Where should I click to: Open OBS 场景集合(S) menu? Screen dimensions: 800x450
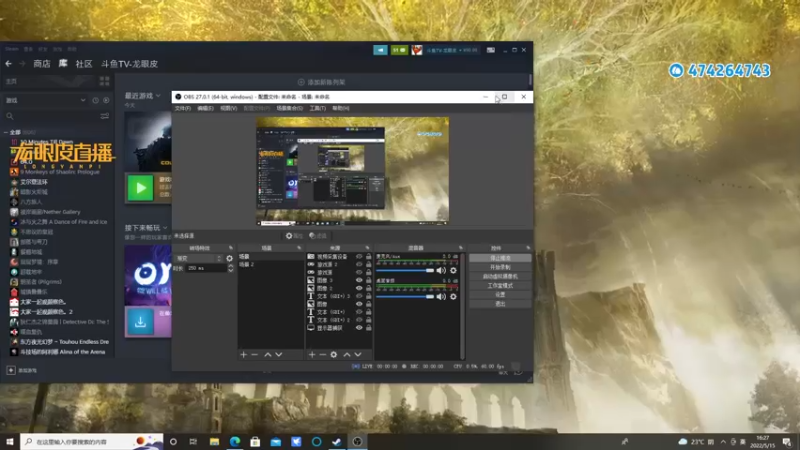[x=289, y=108]
